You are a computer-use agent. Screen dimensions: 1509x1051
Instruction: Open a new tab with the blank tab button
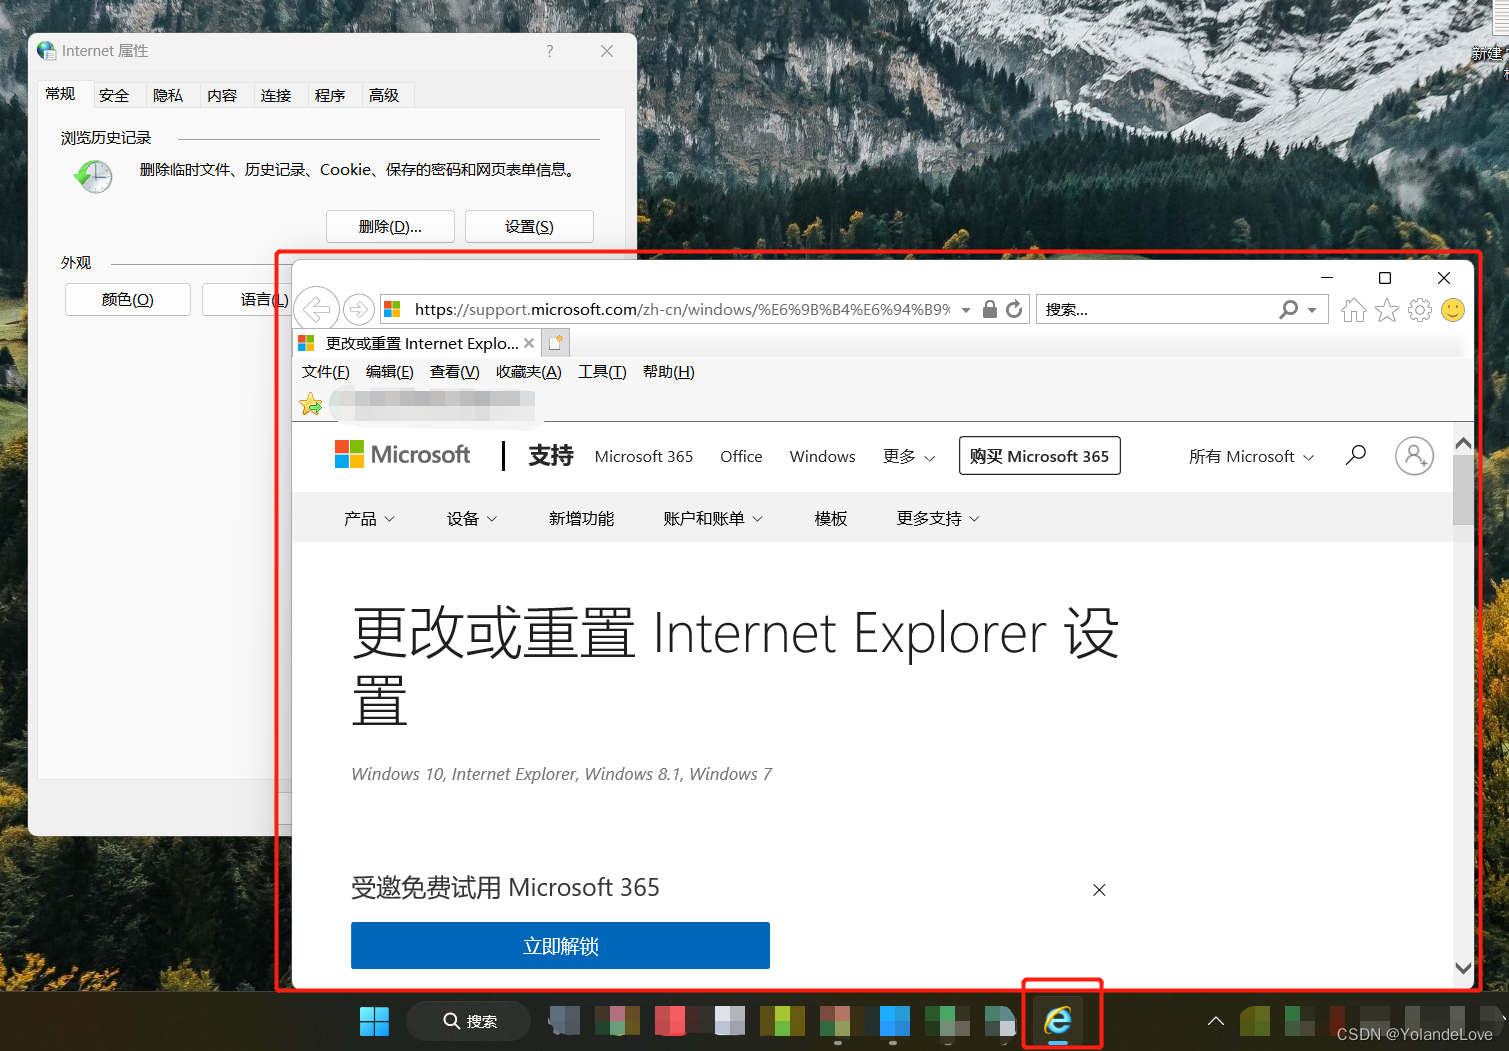click(x=557, y=343)
